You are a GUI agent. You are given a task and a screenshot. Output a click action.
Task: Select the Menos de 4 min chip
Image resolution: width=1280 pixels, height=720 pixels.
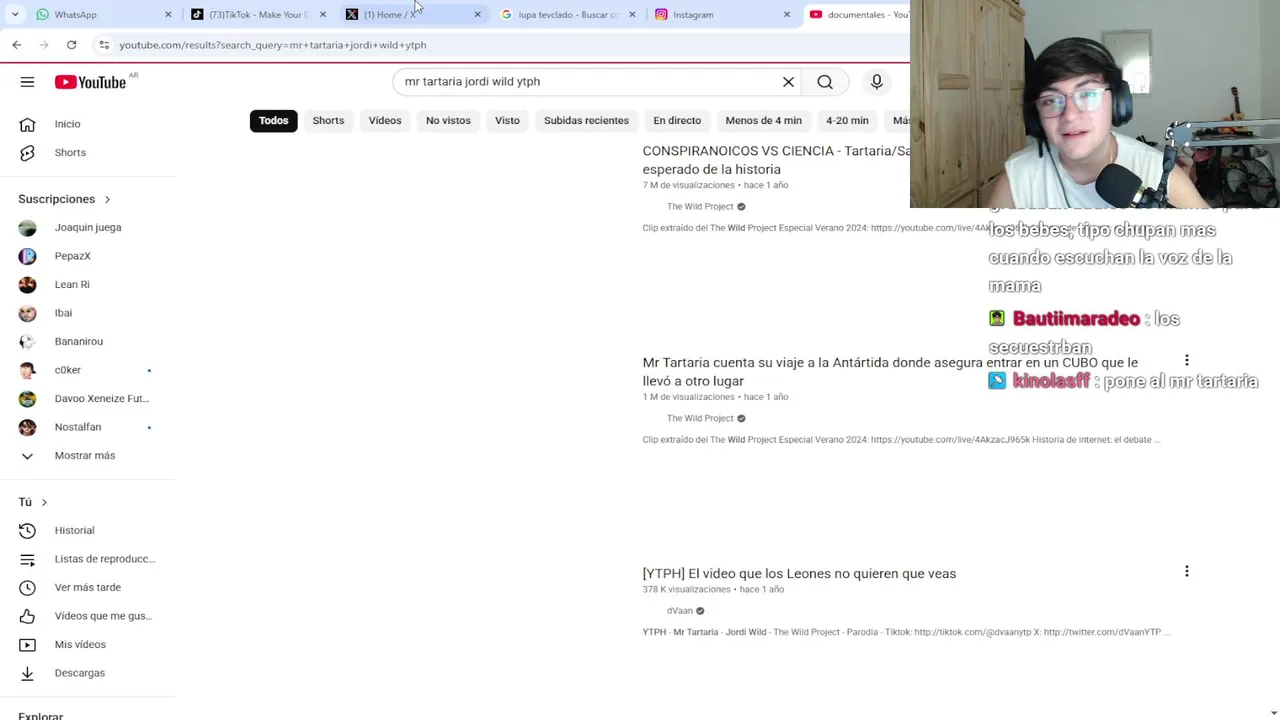coord(763,121)
